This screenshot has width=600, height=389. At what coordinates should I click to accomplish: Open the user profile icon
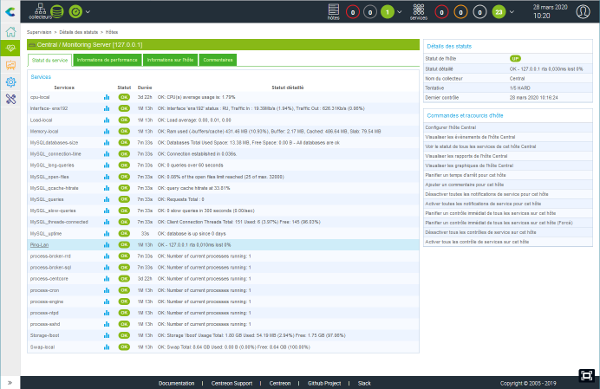(x=583, y=12)
